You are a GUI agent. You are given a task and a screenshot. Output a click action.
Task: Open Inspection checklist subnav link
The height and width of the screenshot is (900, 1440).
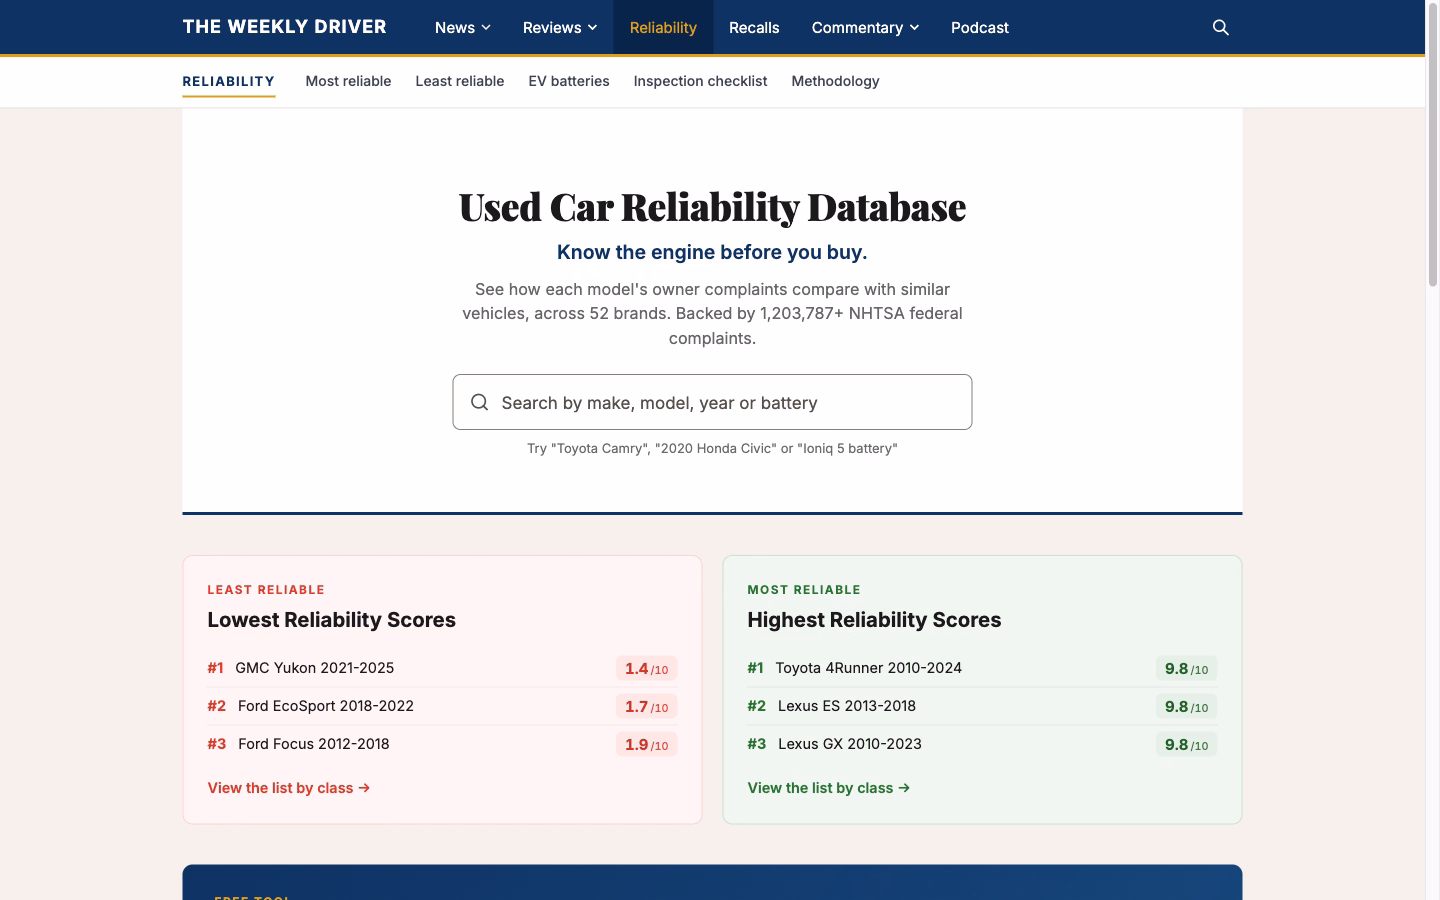[x=700, y=81]
